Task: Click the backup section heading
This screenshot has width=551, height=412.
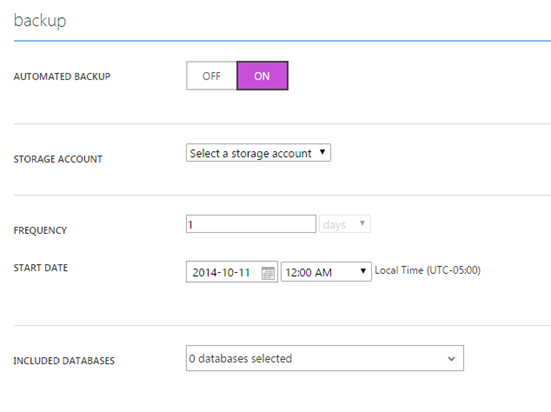Action: 40,20
